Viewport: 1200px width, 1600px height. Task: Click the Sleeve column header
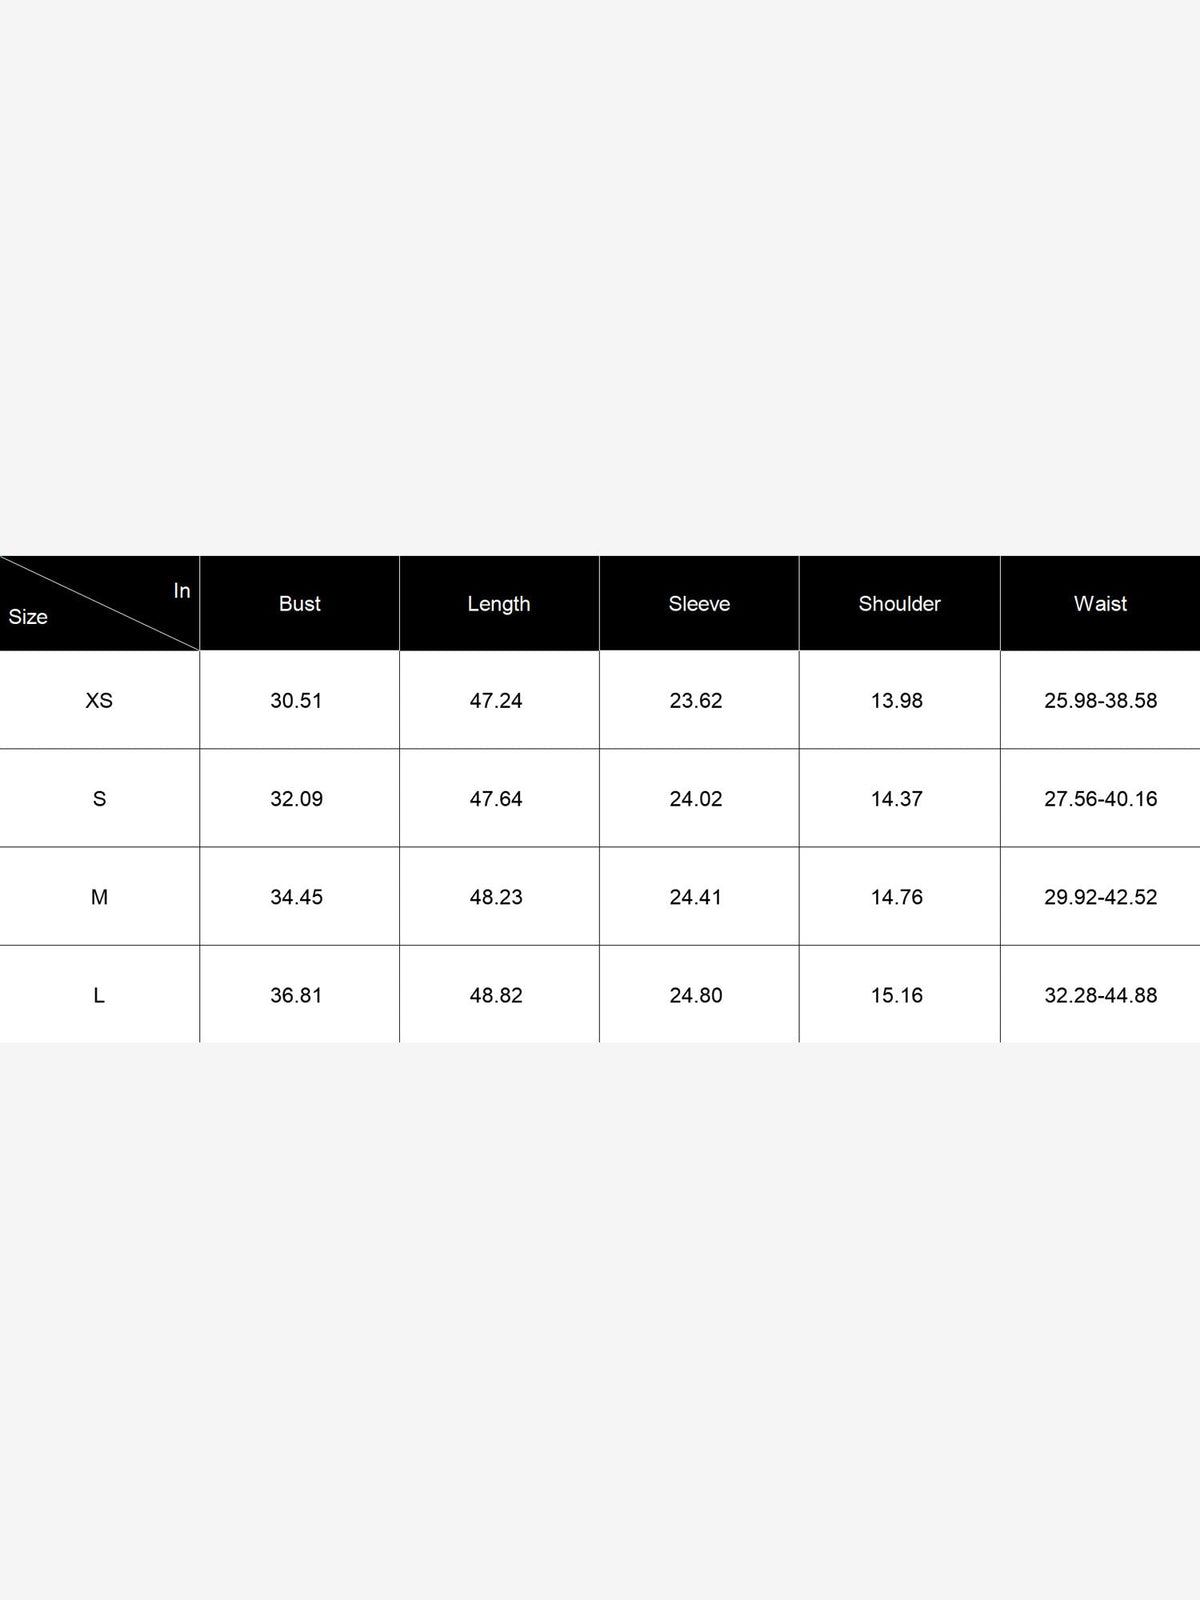point(699,604)
